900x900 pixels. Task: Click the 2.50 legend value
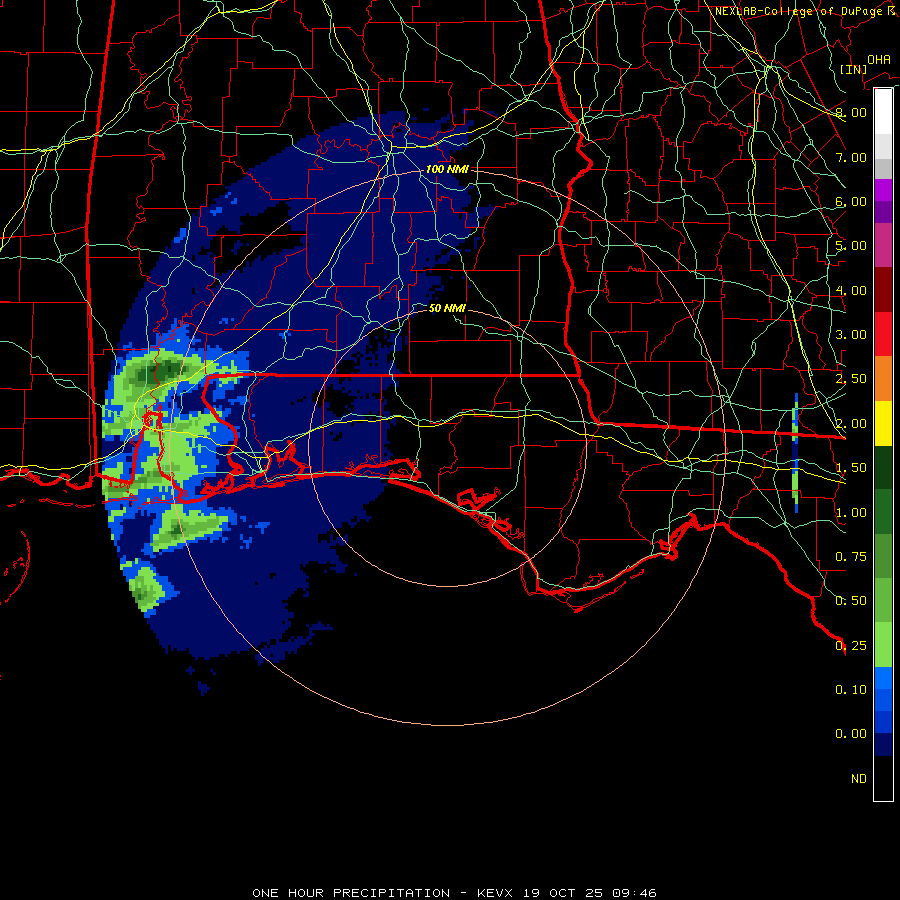(x=851, y=379)
